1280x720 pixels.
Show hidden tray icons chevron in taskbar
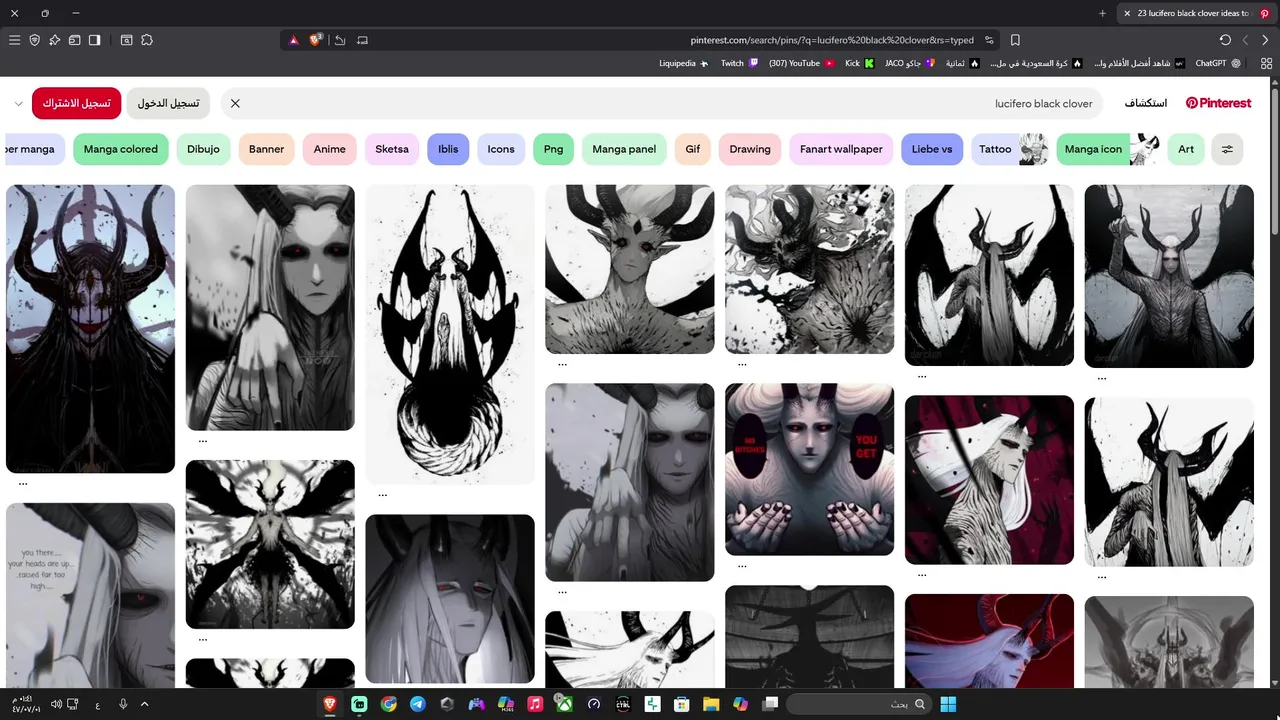click(144, 704)
